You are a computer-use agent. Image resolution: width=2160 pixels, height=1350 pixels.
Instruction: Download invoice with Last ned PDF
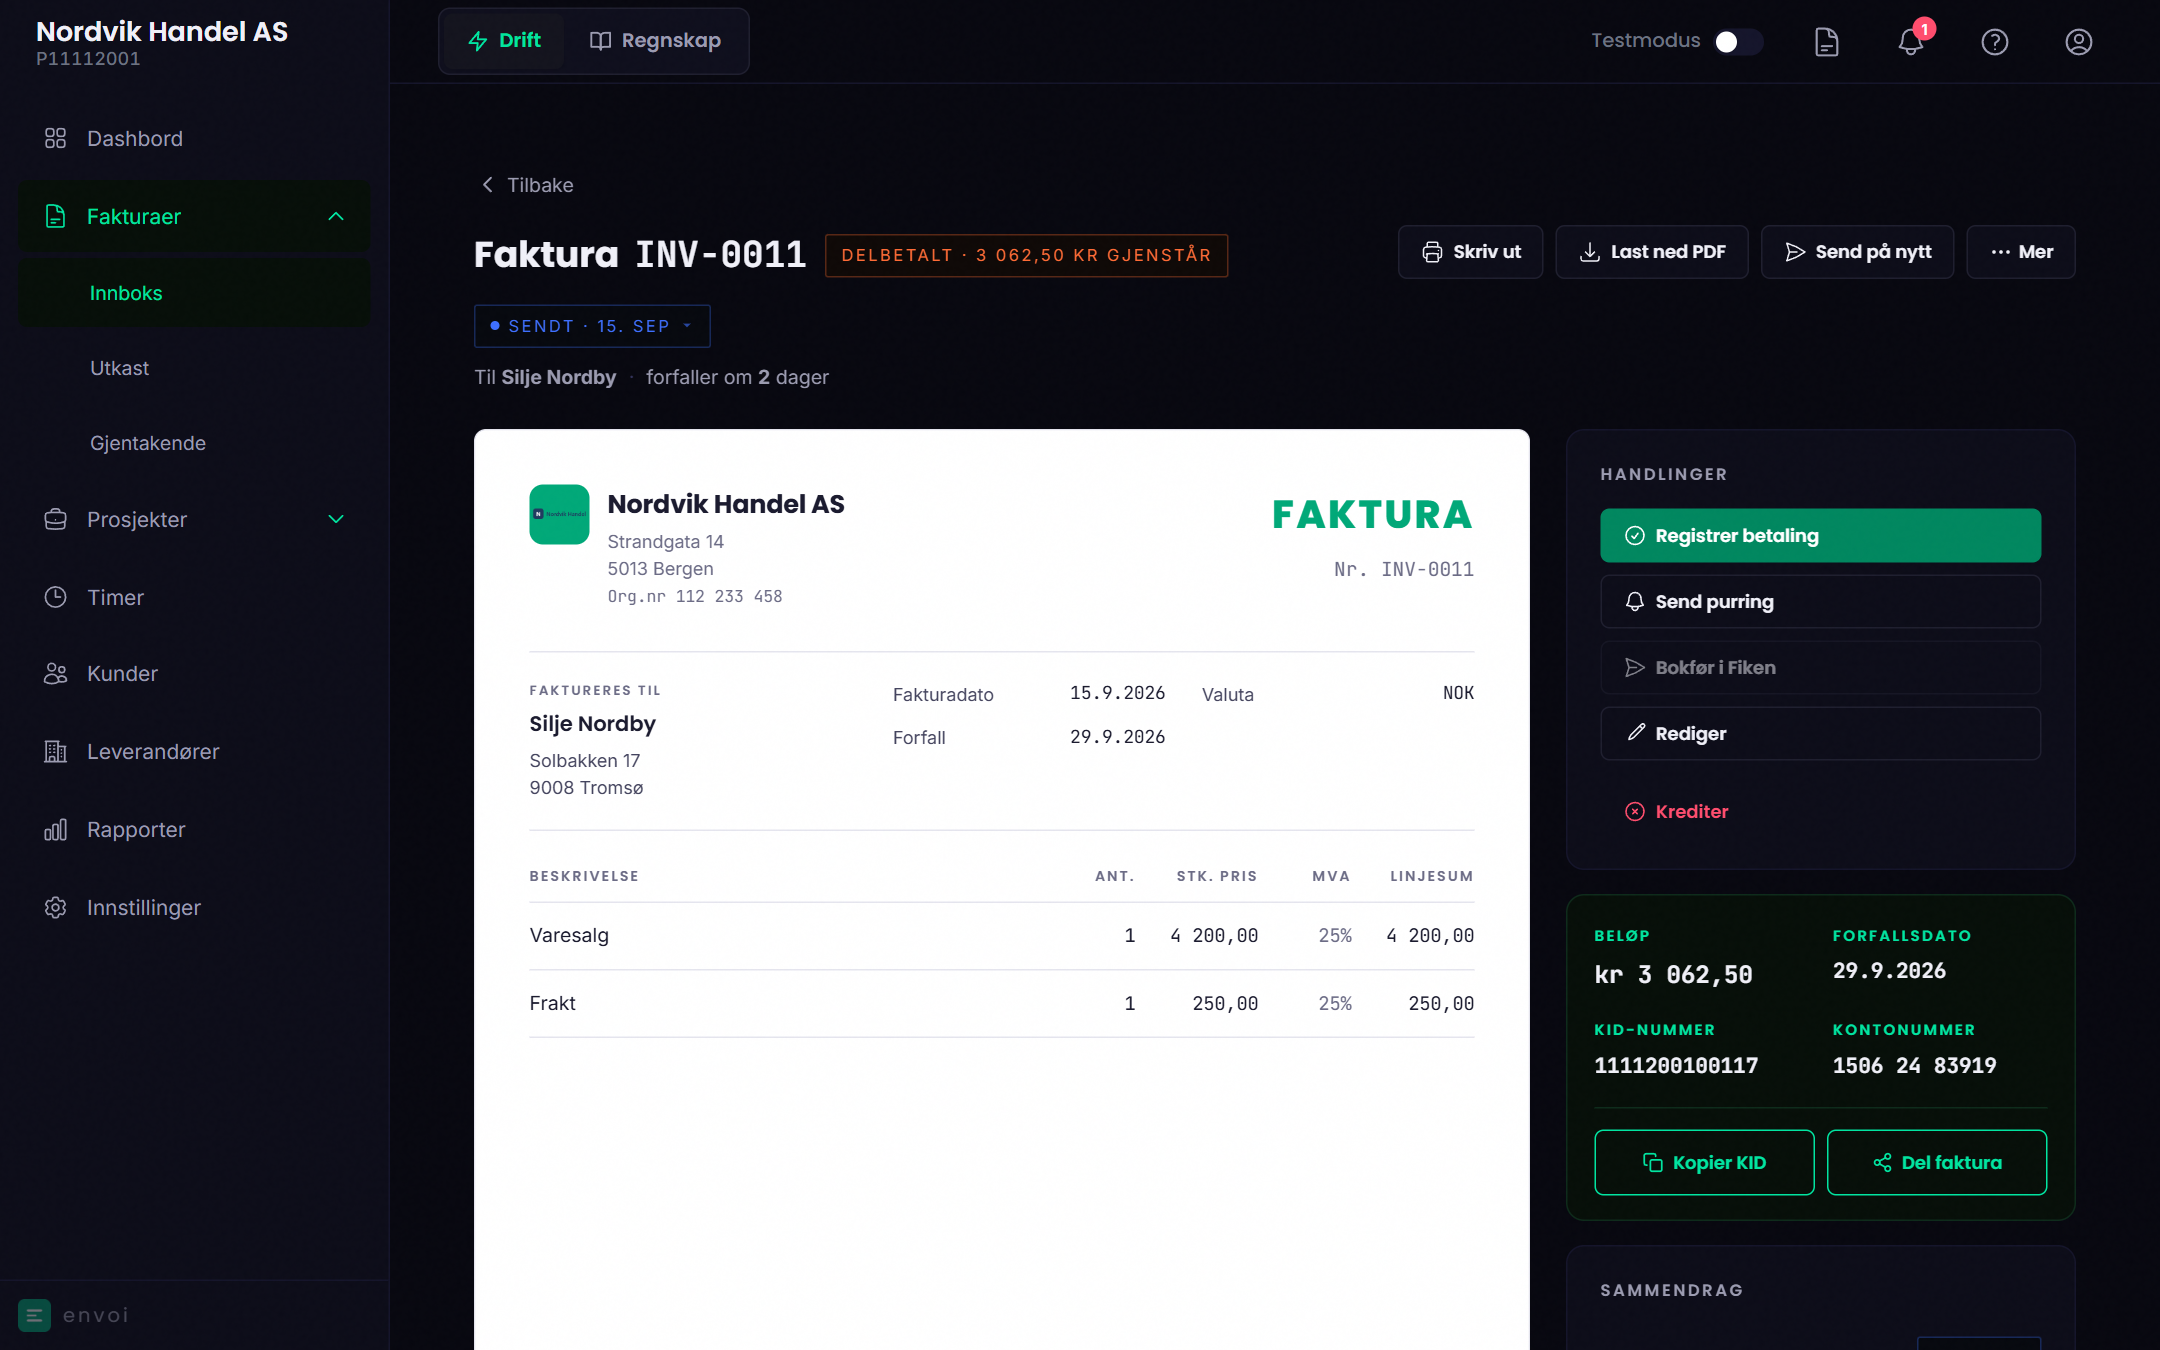pos(1652,252)
